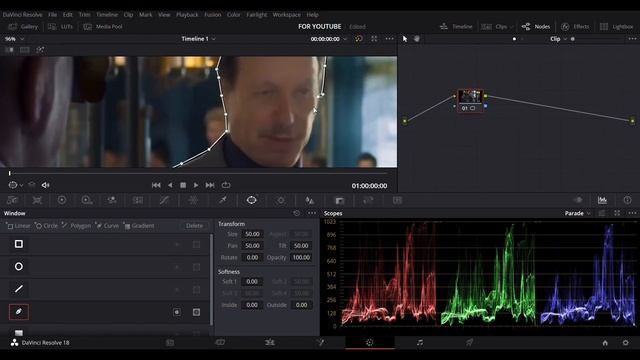
Task: Open the Workspace menu
Action: (287, 15)
